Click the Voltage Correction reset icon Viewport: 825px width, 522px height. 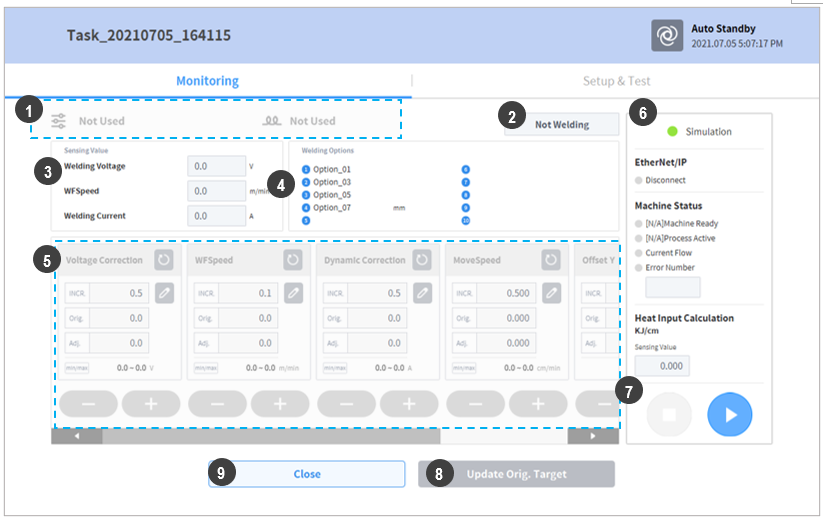click(164, 260)
